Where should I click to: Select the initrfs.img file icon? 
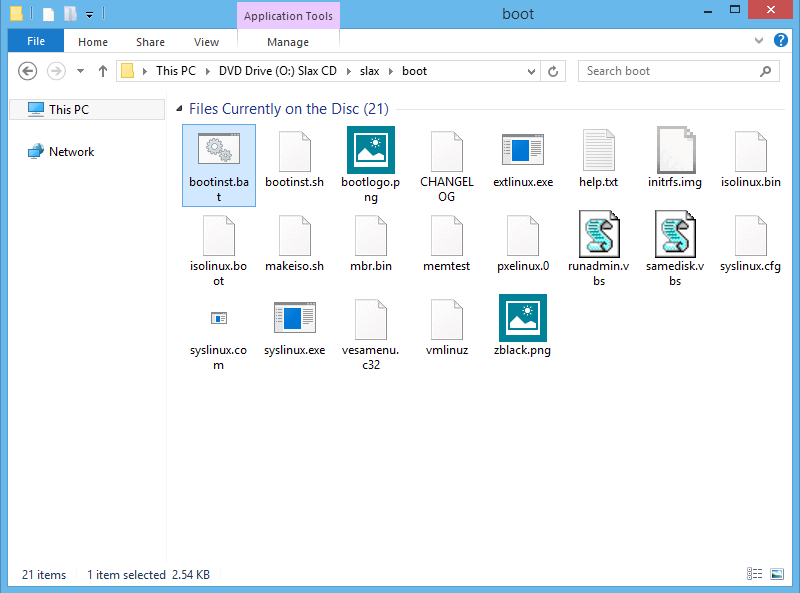675,152
